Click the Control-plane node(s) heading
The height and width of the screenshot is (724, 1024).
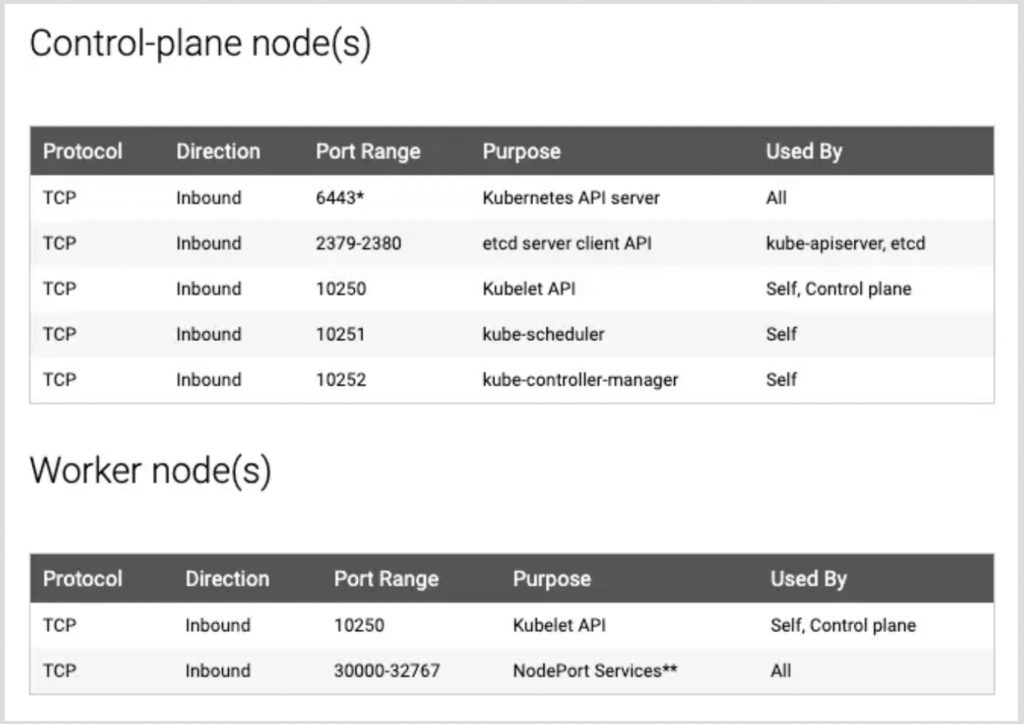click(200, 44)
